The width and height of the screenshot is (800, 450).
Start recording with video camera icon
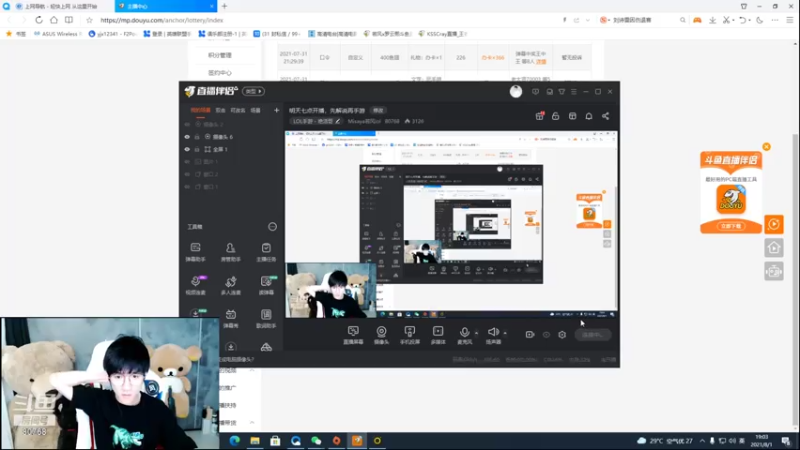[x=530, y=335]
